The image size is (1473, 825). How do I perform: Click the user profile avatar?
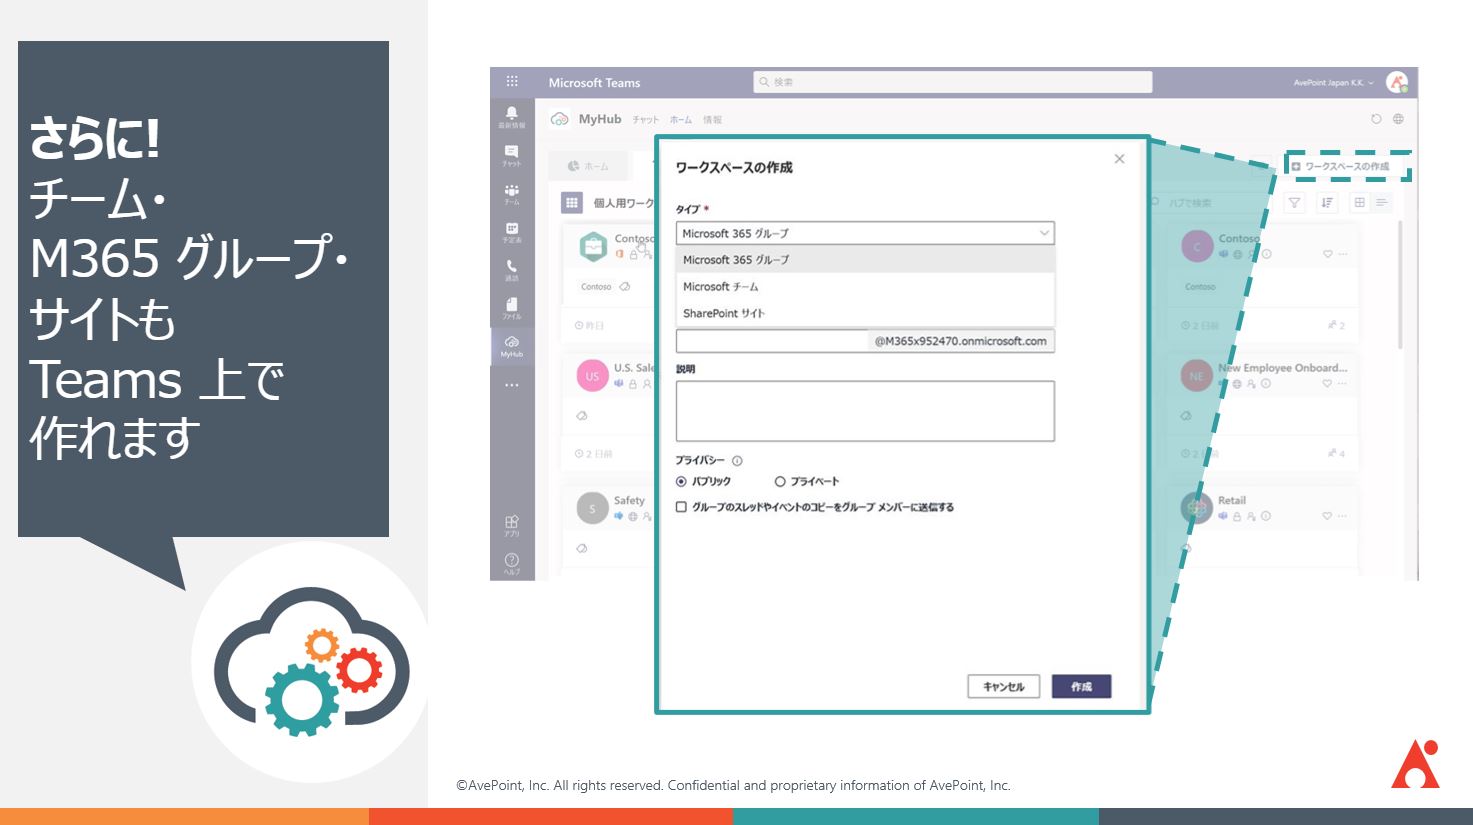point(1397,82)
